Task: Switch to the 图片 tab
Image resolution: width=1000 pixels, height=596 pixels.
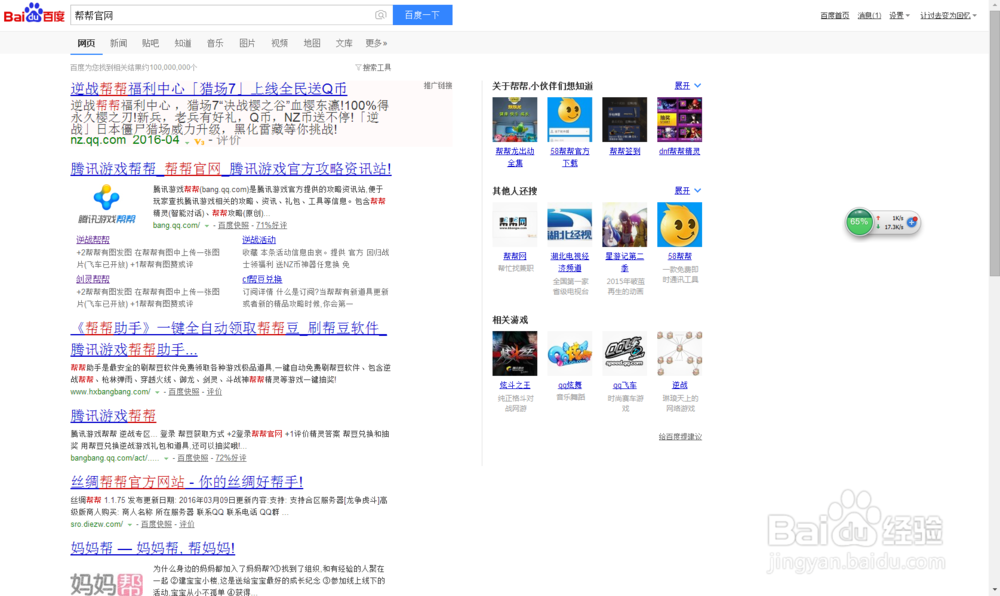Action: coord(247,43)
